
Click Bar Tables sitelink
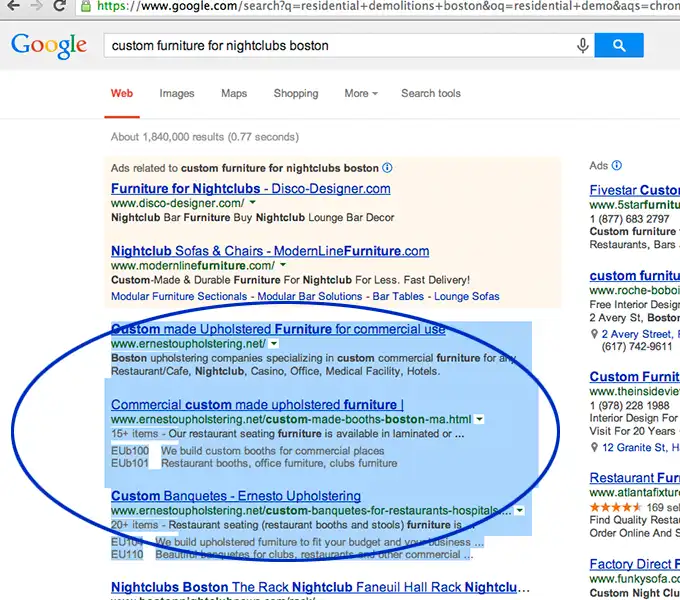coord(398,296)
